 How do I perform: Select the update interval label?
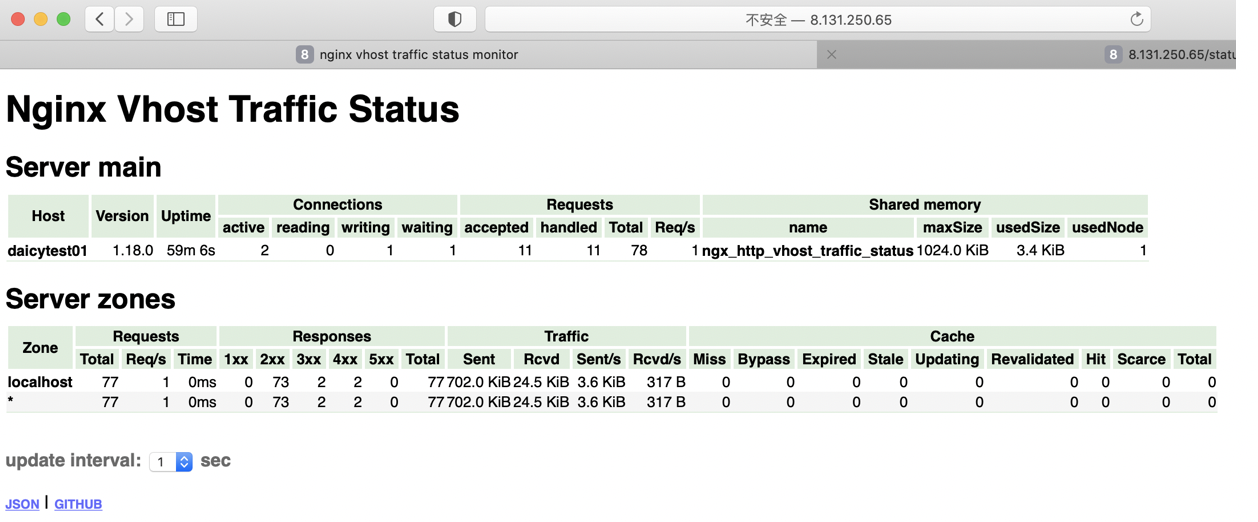coord(73,461)
